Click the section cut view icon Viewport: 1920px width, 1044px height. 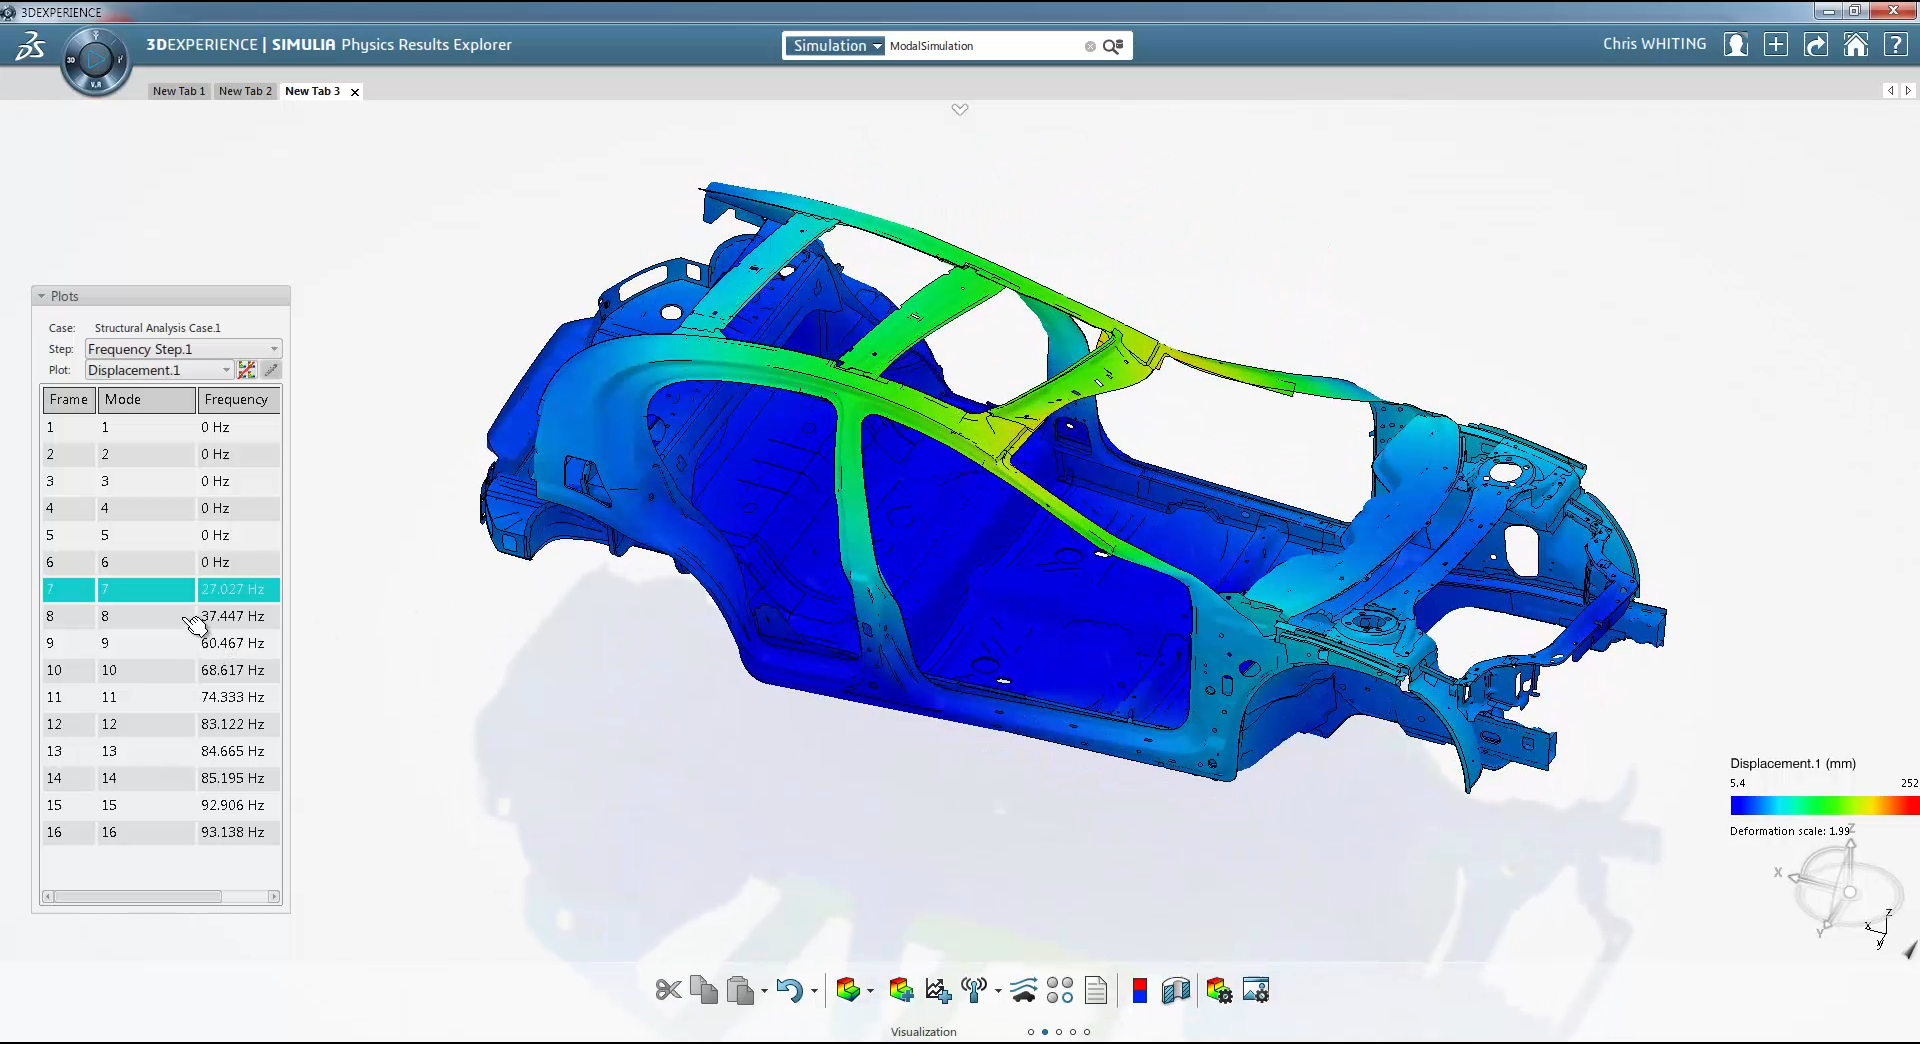1176,990
